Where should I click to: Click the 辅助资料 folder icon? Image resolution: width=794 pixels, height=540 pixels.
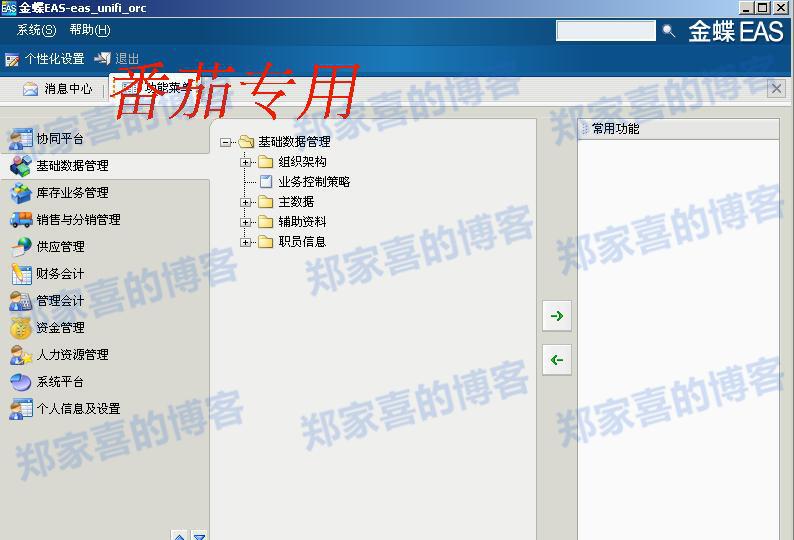point(265,222)
